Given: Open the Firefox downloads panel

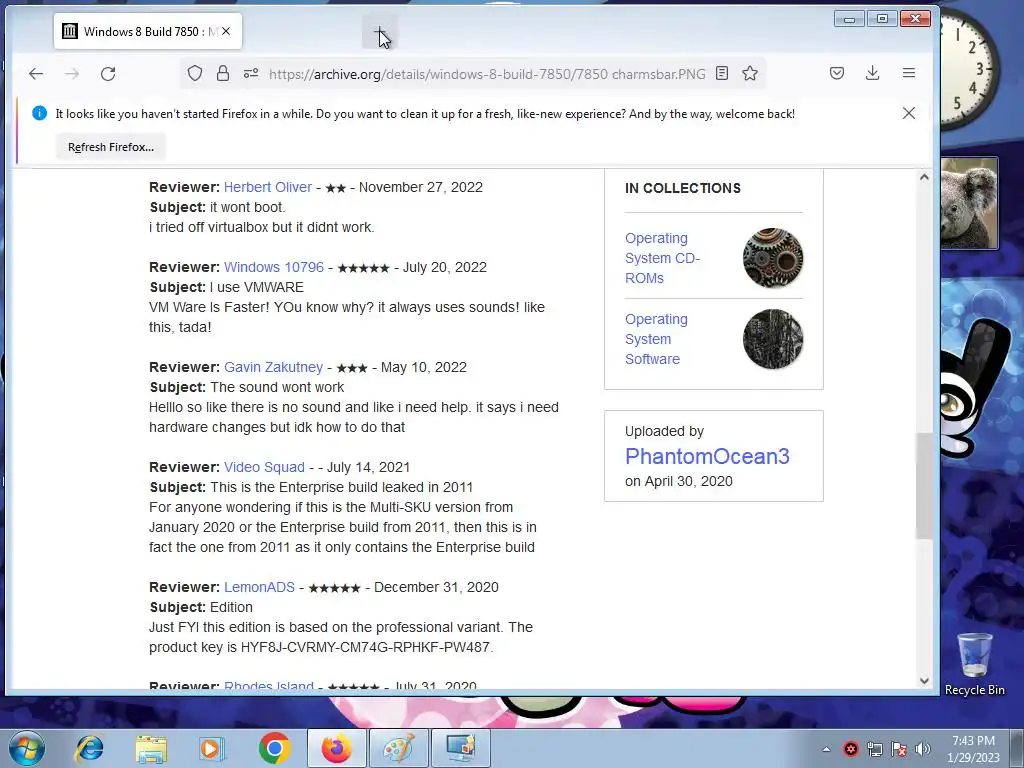Looking at the screenshot, I should [872, 73].
